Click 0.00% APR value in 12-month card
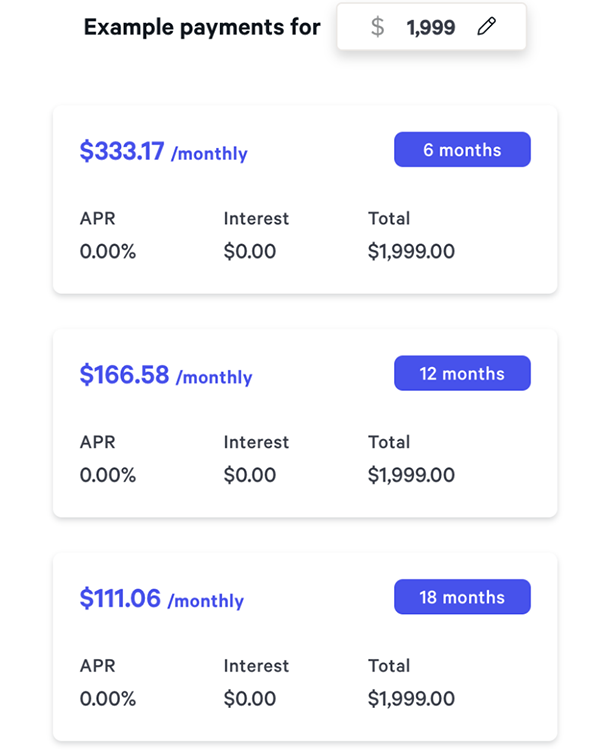The image size is (608, 754). pos(108,475)
